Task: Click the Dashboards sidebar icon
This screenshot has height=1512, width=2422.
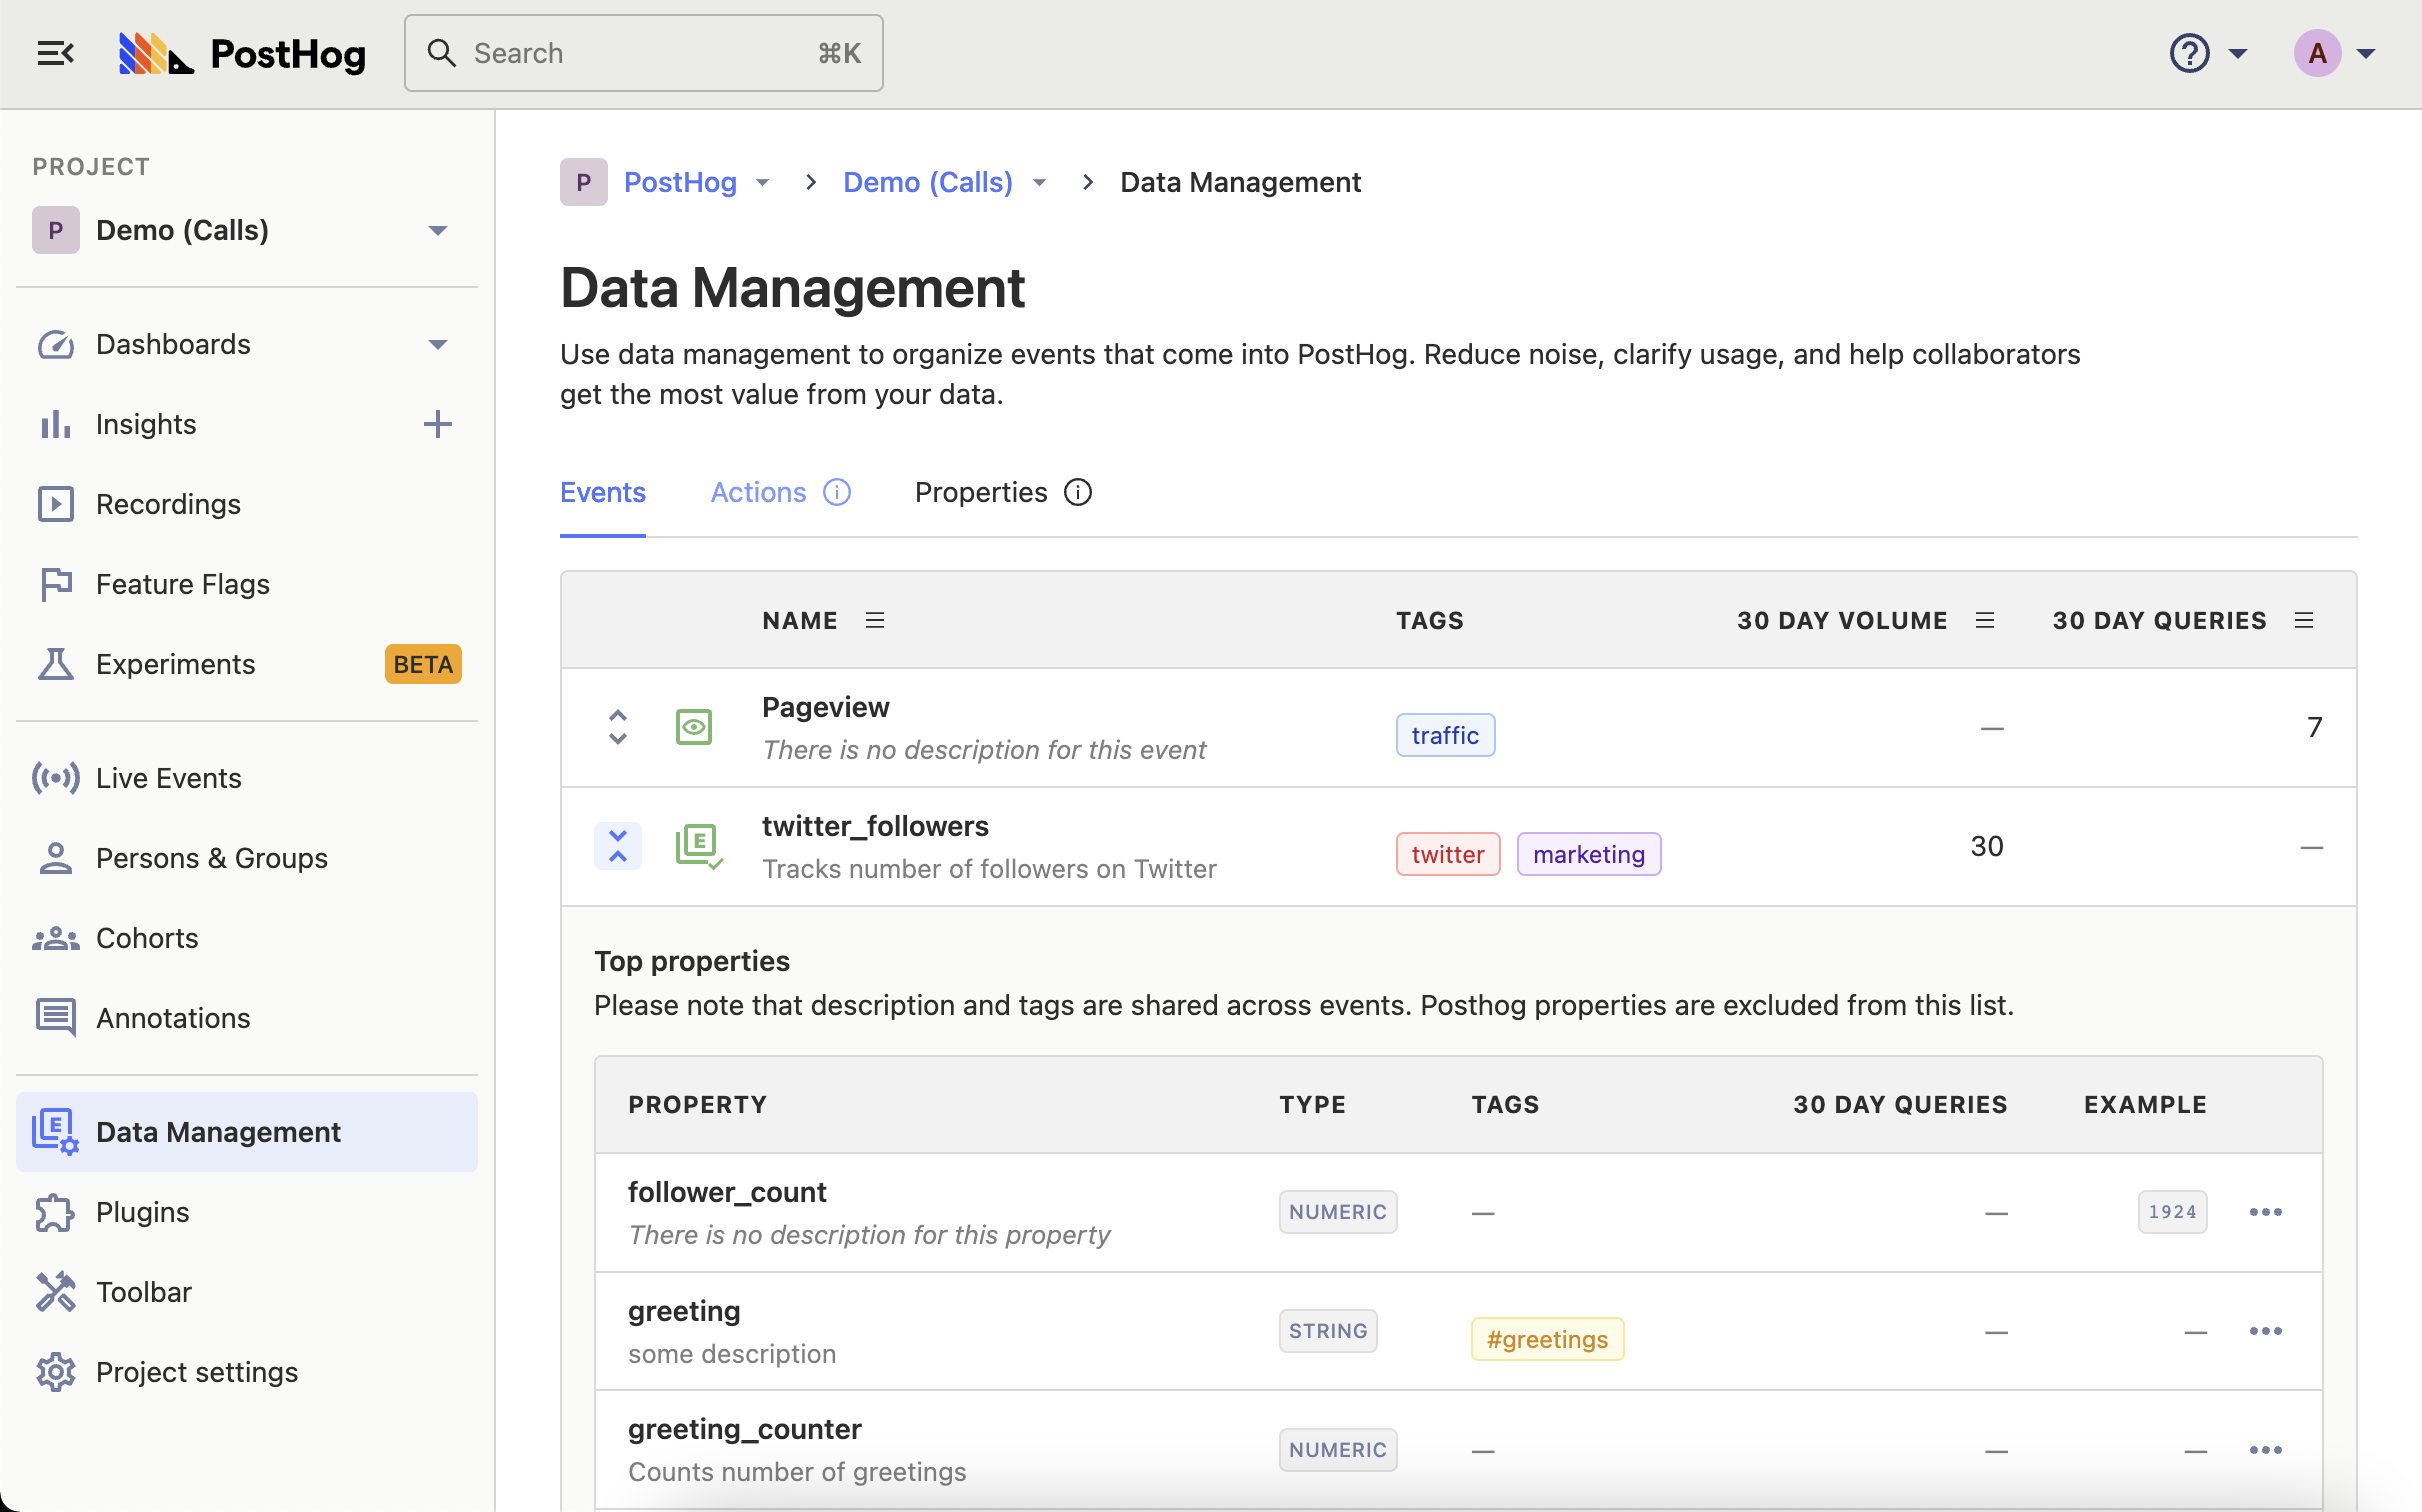Action: click(54, 341)
